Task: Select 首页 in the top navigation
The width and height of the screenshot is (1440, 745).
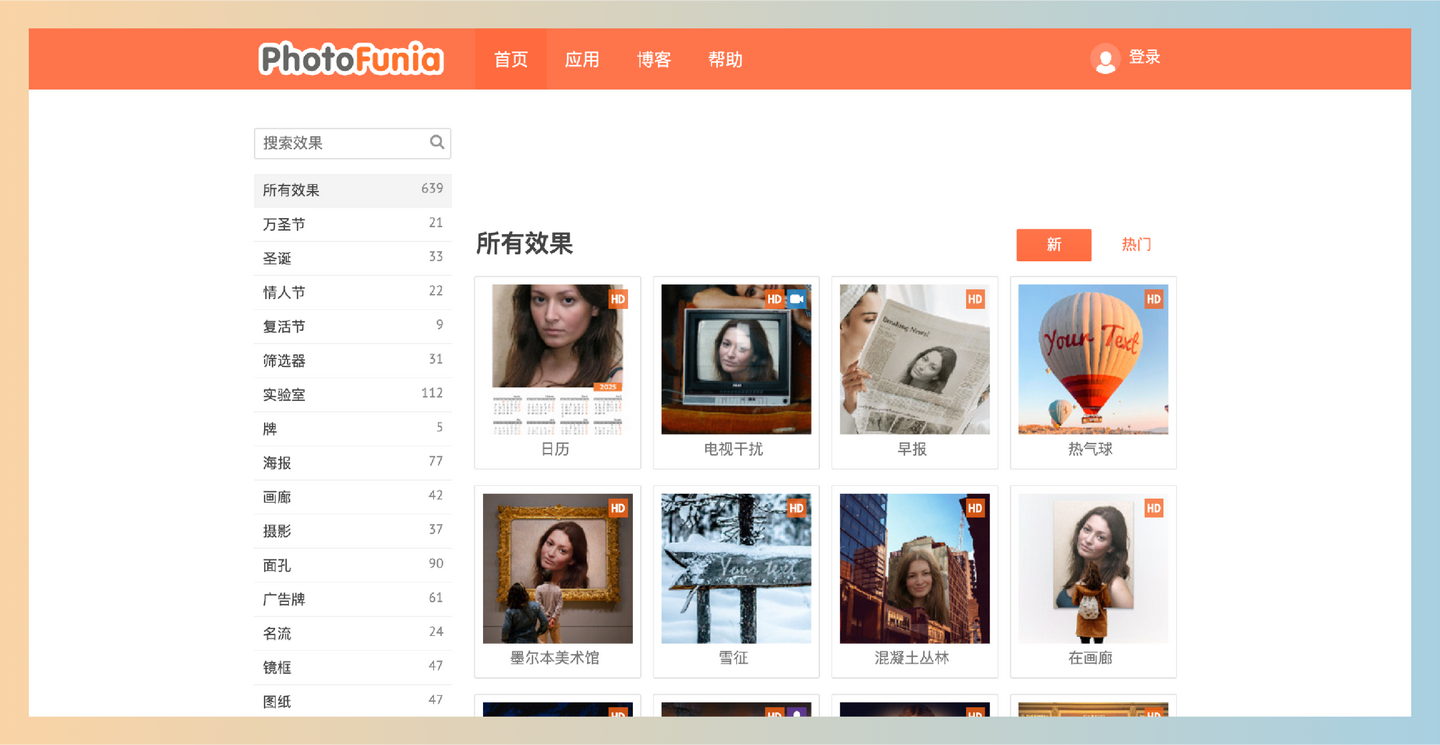Action: [x=510, y=59]
